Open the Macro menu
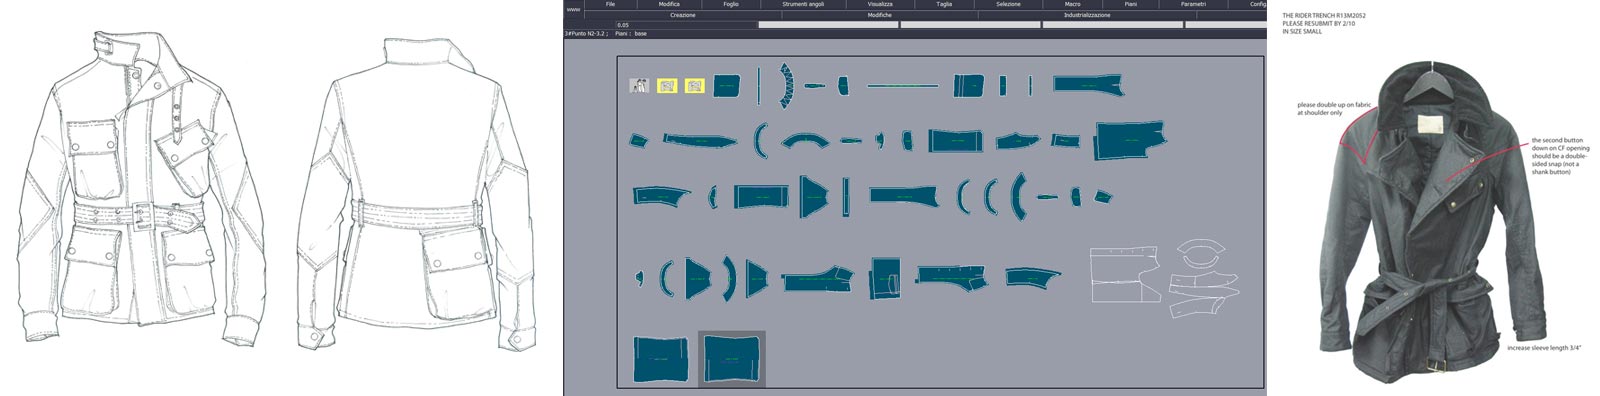Viewport: 1600px width, 396px height. [1072, 4]
